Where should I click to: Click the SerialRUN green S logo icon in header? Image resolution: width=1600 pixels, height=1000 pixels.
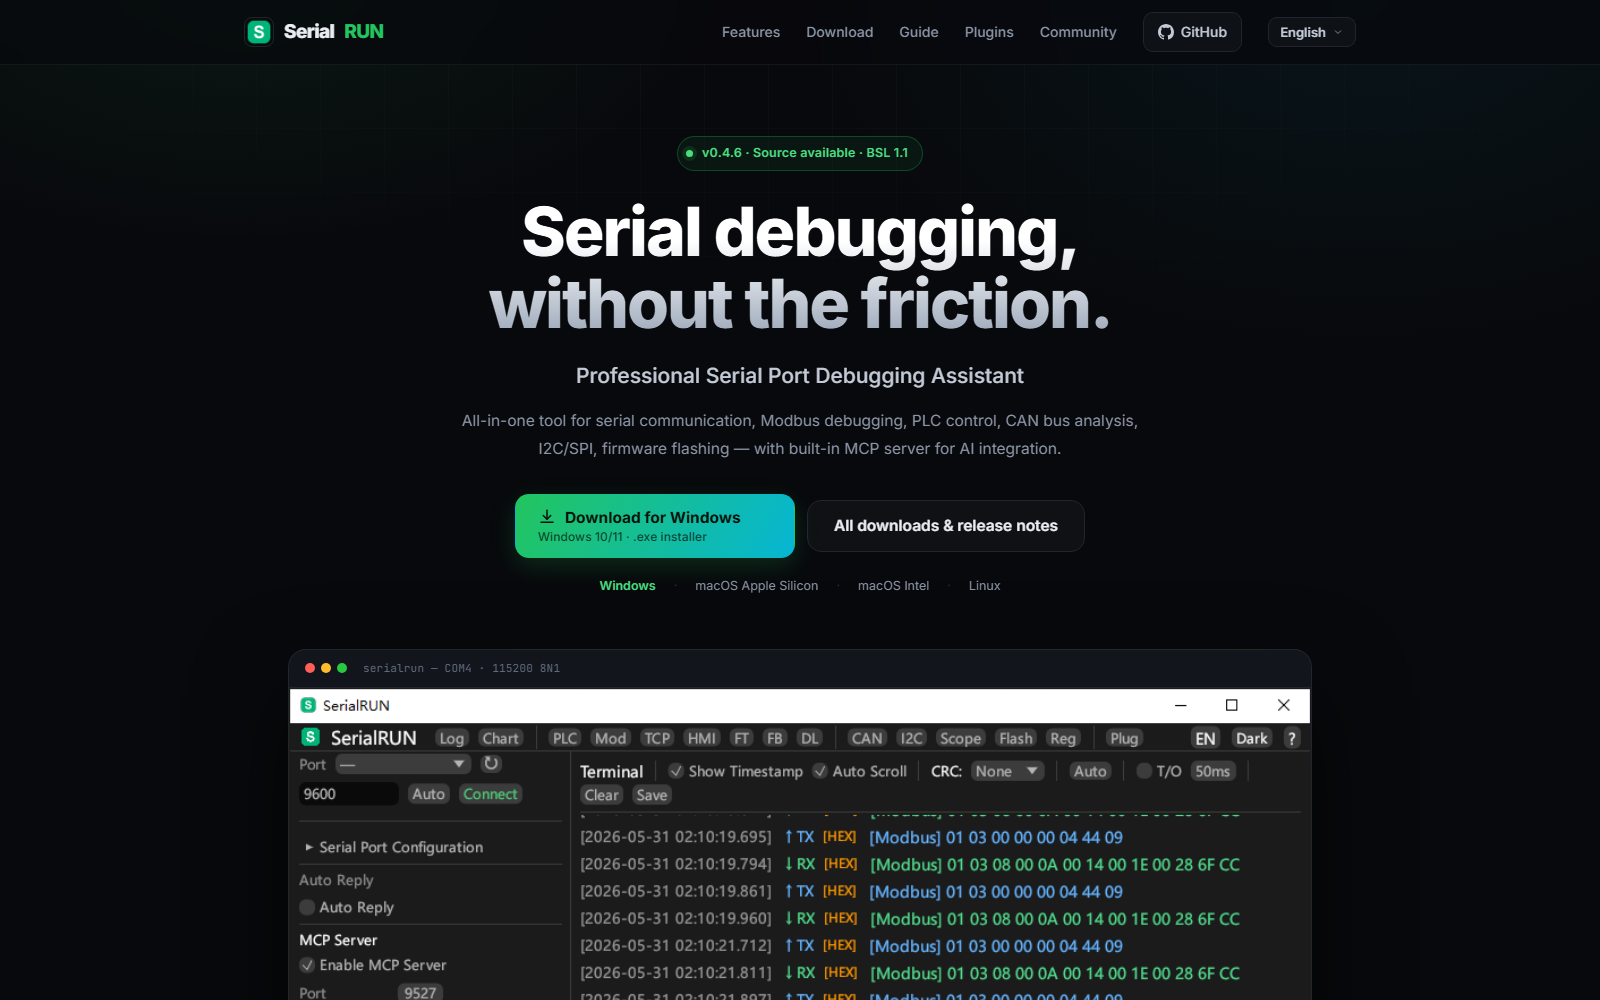[x=259, y=32]
